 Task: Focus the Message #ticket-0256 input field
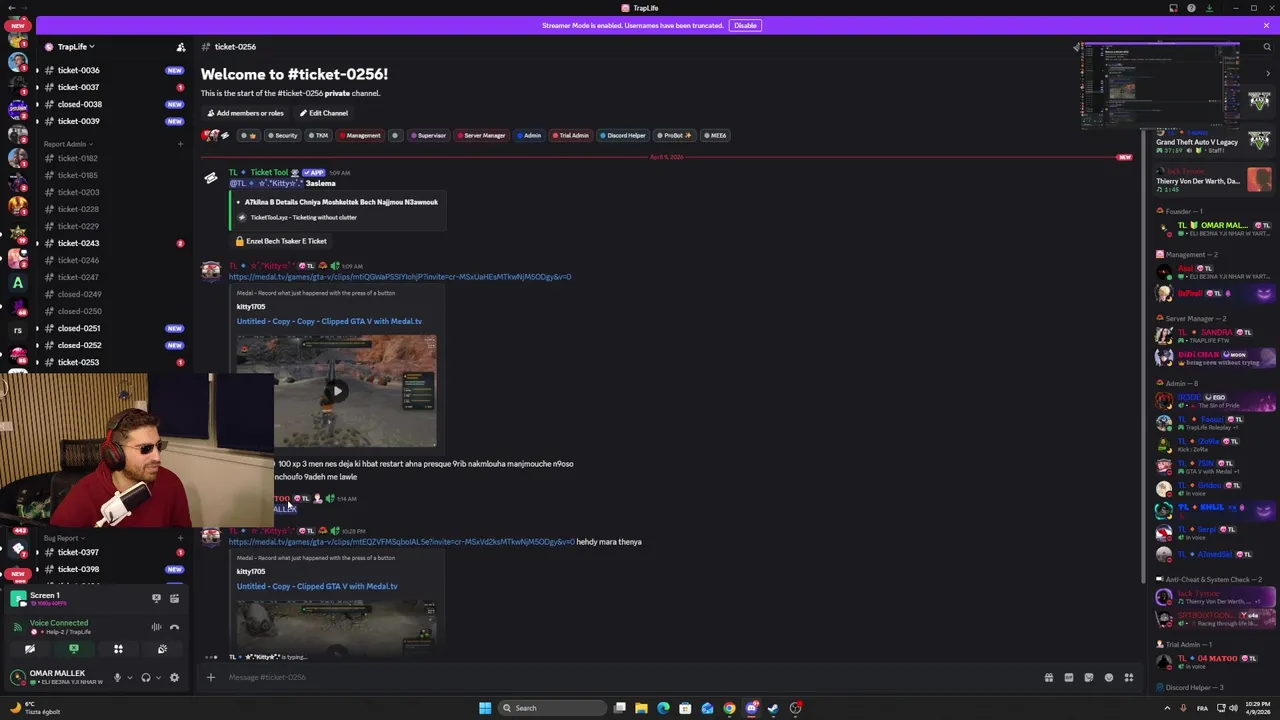[x=630, y=677]
